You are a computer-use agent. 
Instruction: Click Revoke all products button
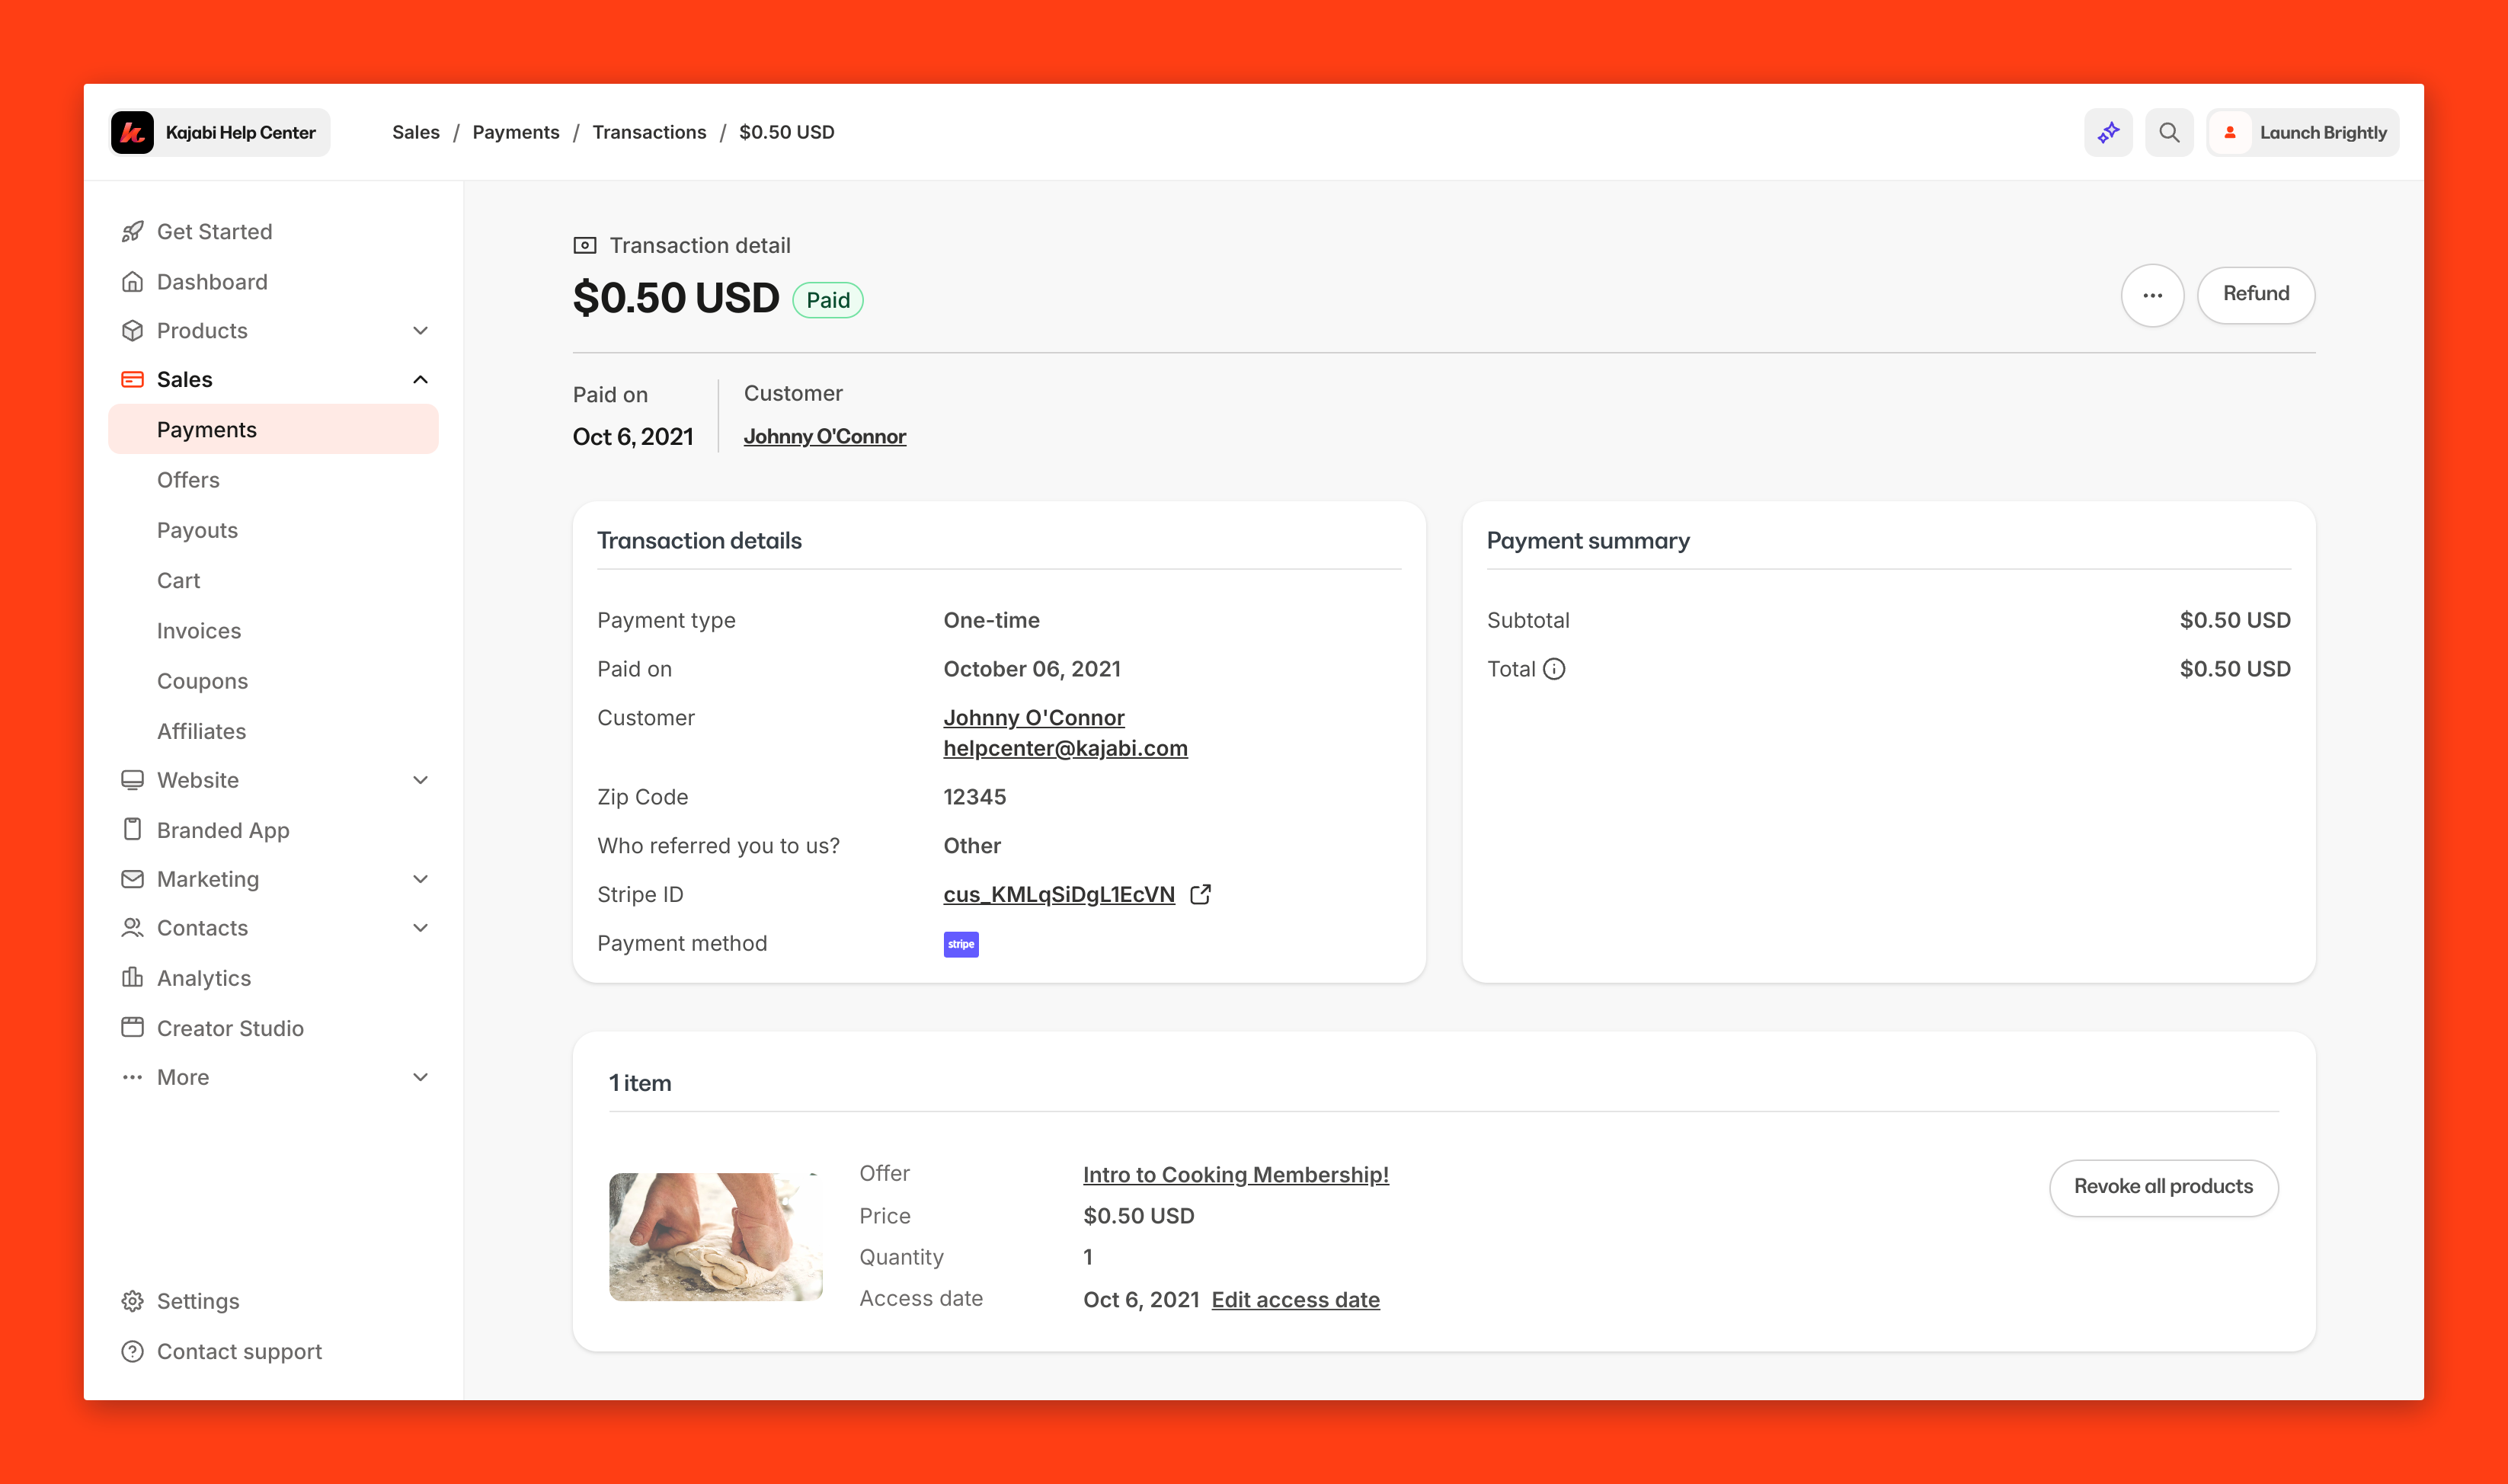(2163, 1186)
